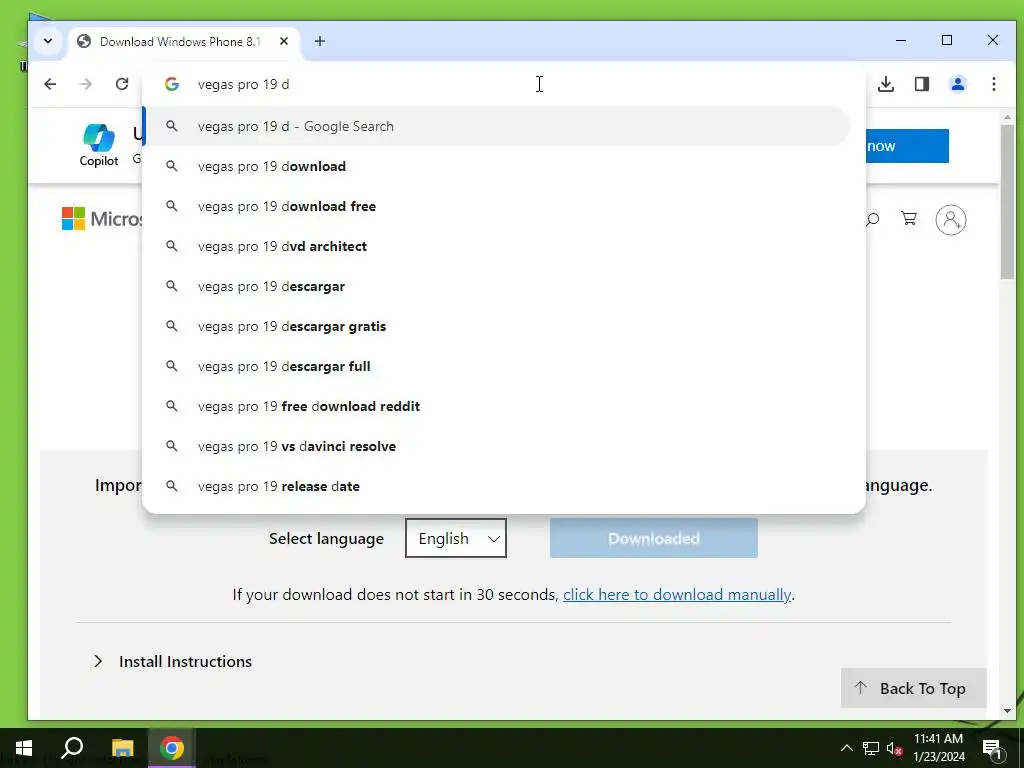Screen dimensions: 1024x768
Task: Show hidden system tray icons
Action: coord(846,748)
